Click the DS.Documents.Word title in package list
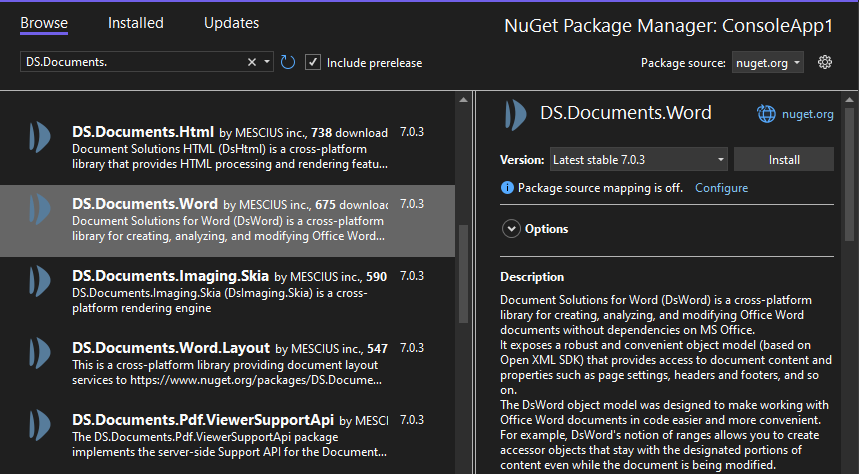 pos(145,204)
